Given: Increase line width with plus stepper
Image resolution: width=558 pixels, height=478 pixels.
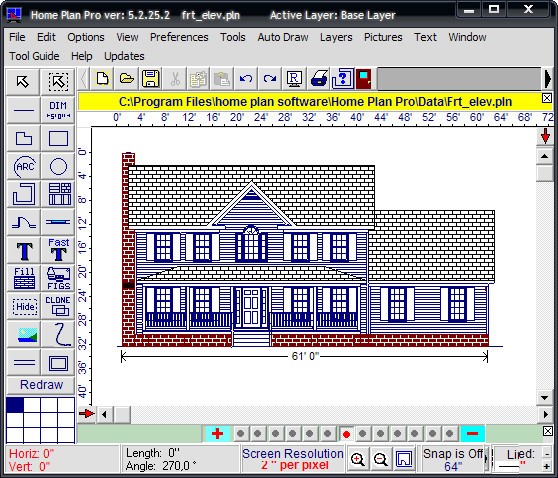Looking at the screenshot, I should [547, 466].
